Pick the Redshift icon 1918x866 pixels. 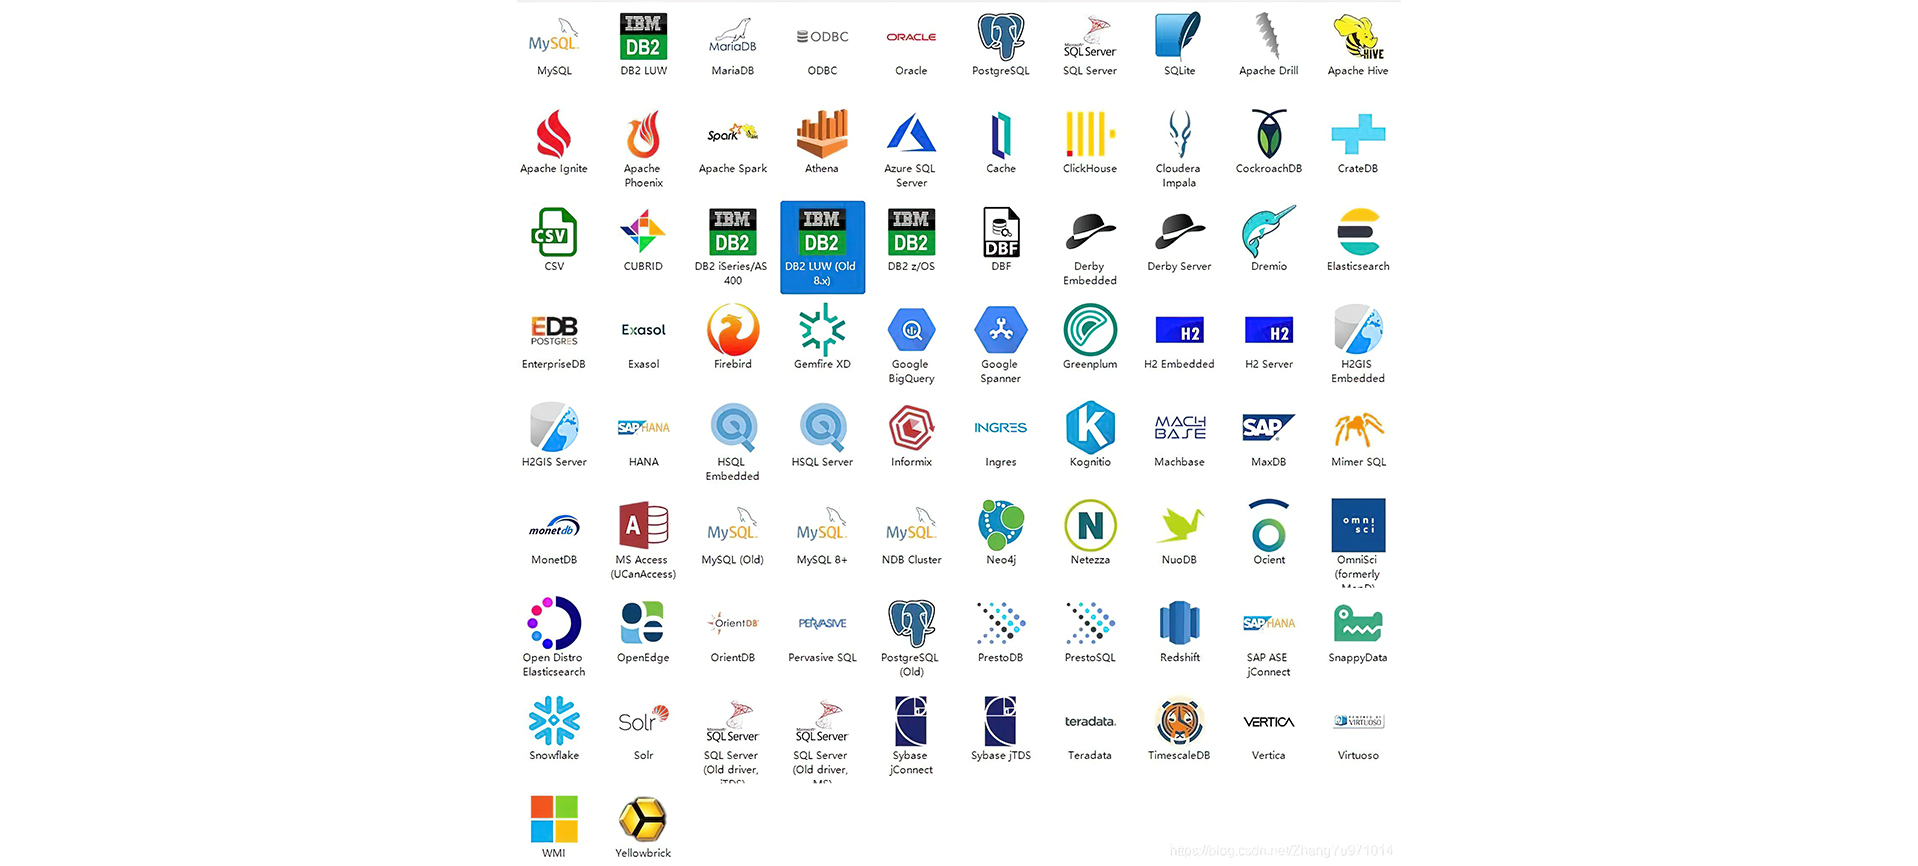click(x=1179, y=625)
